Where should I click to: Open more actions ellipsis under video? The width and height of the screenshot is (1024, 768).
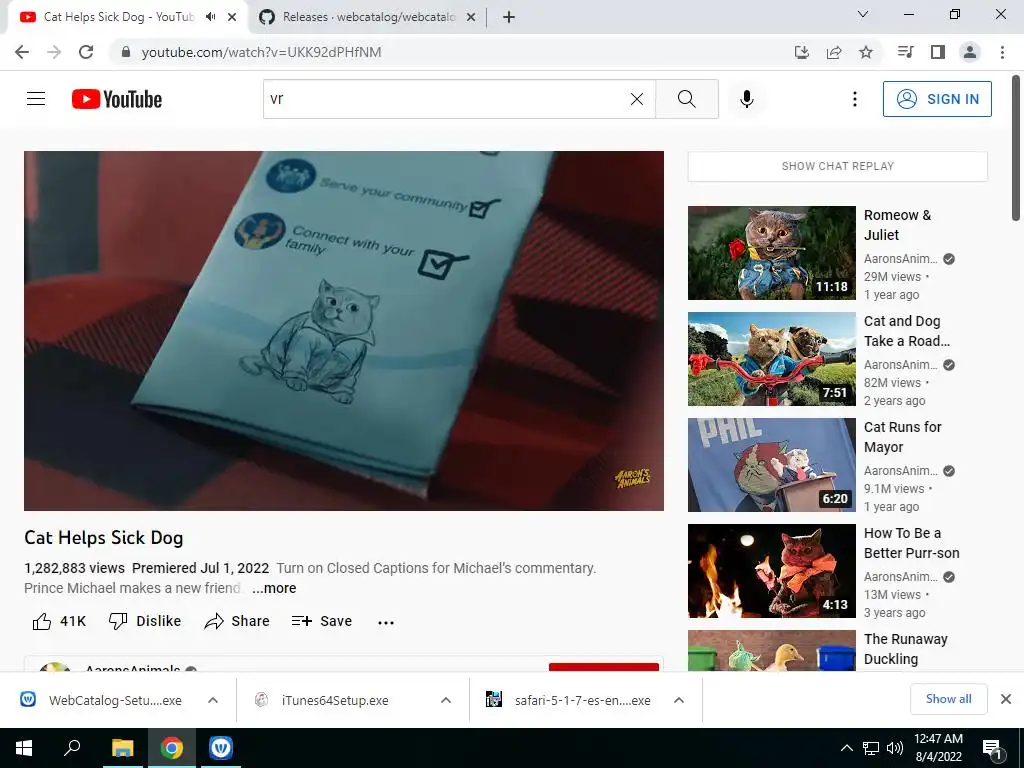click(x=386, y=622)
